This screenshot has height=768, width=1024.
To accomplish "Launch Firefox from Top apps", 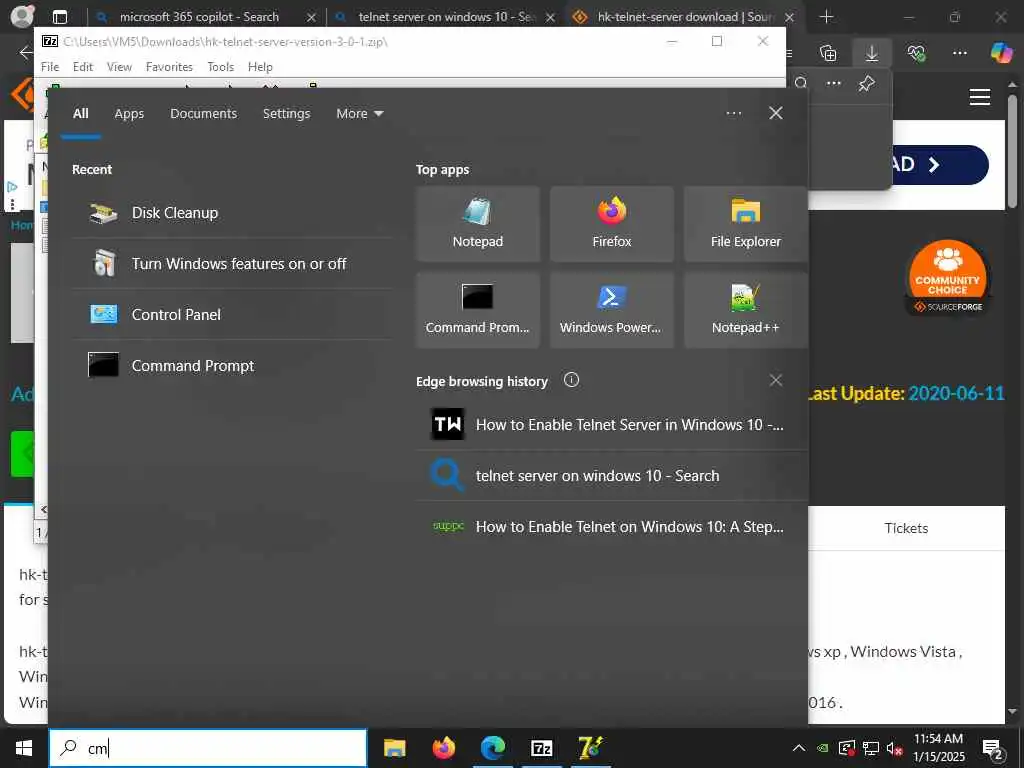I will [x=612, y=224].
